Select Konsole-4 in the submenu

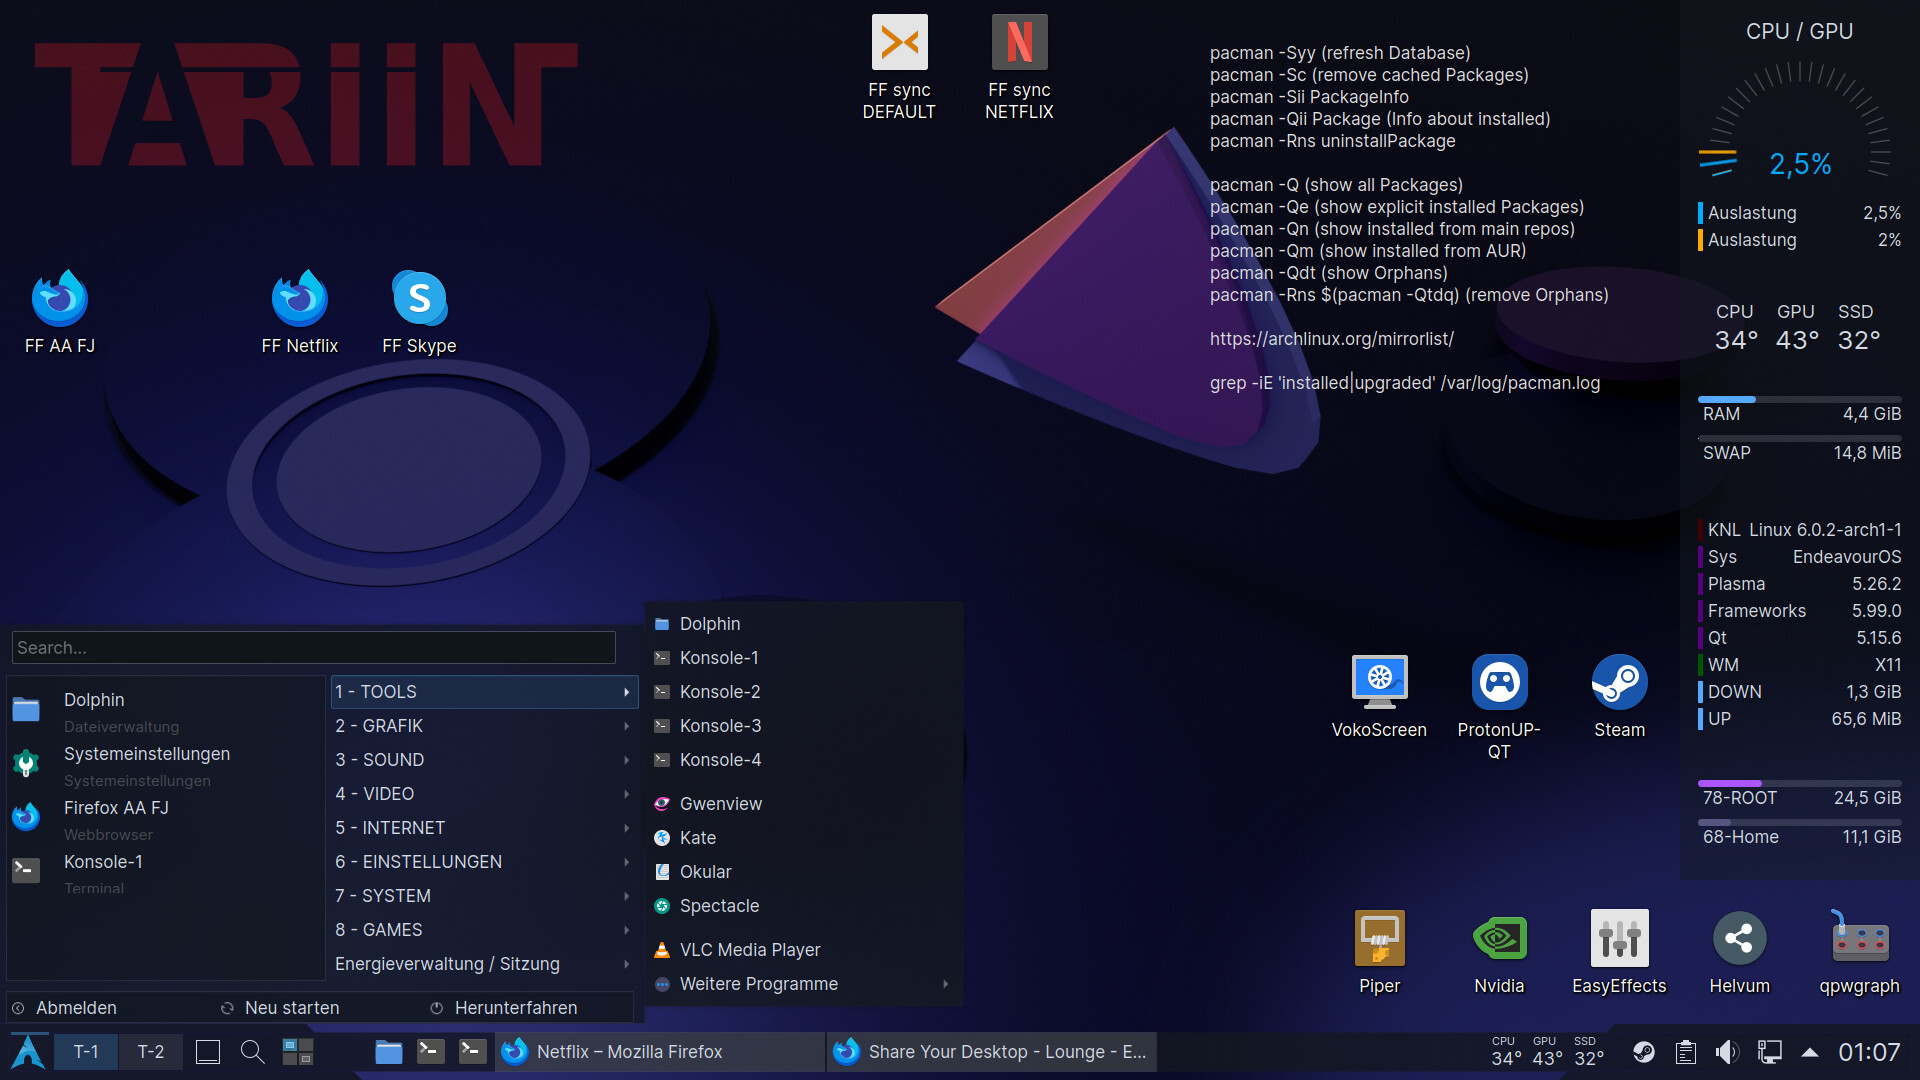[x=803, y=760]
